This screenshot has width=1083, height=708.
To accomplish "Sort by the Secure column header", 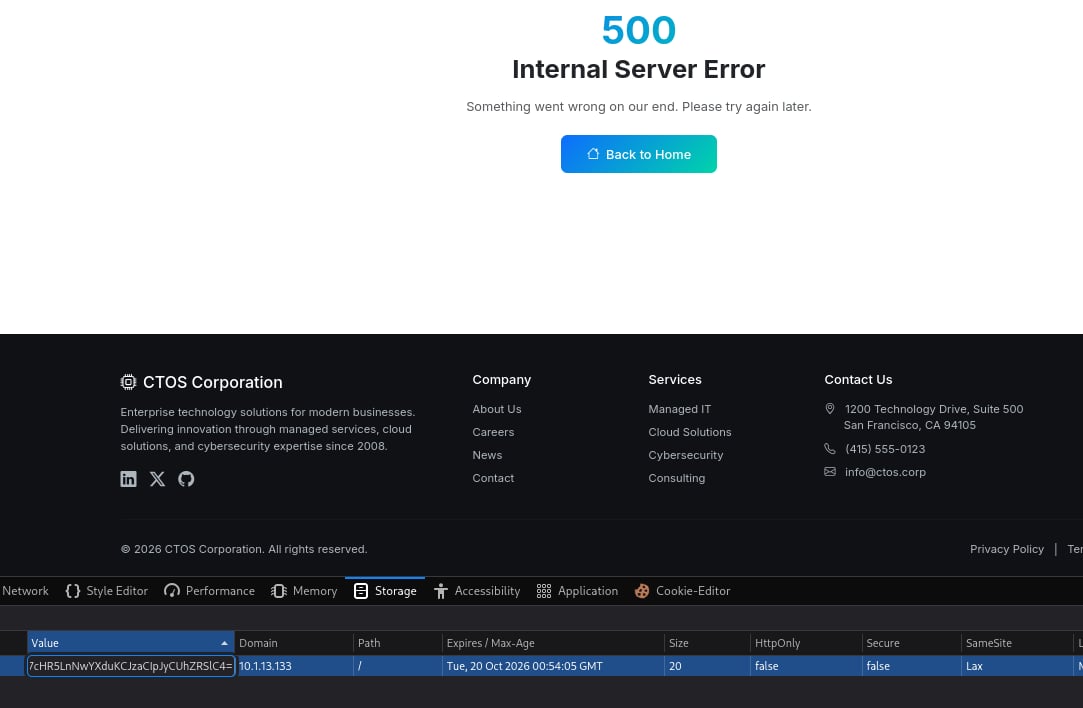I will click(x=912, y=643).
